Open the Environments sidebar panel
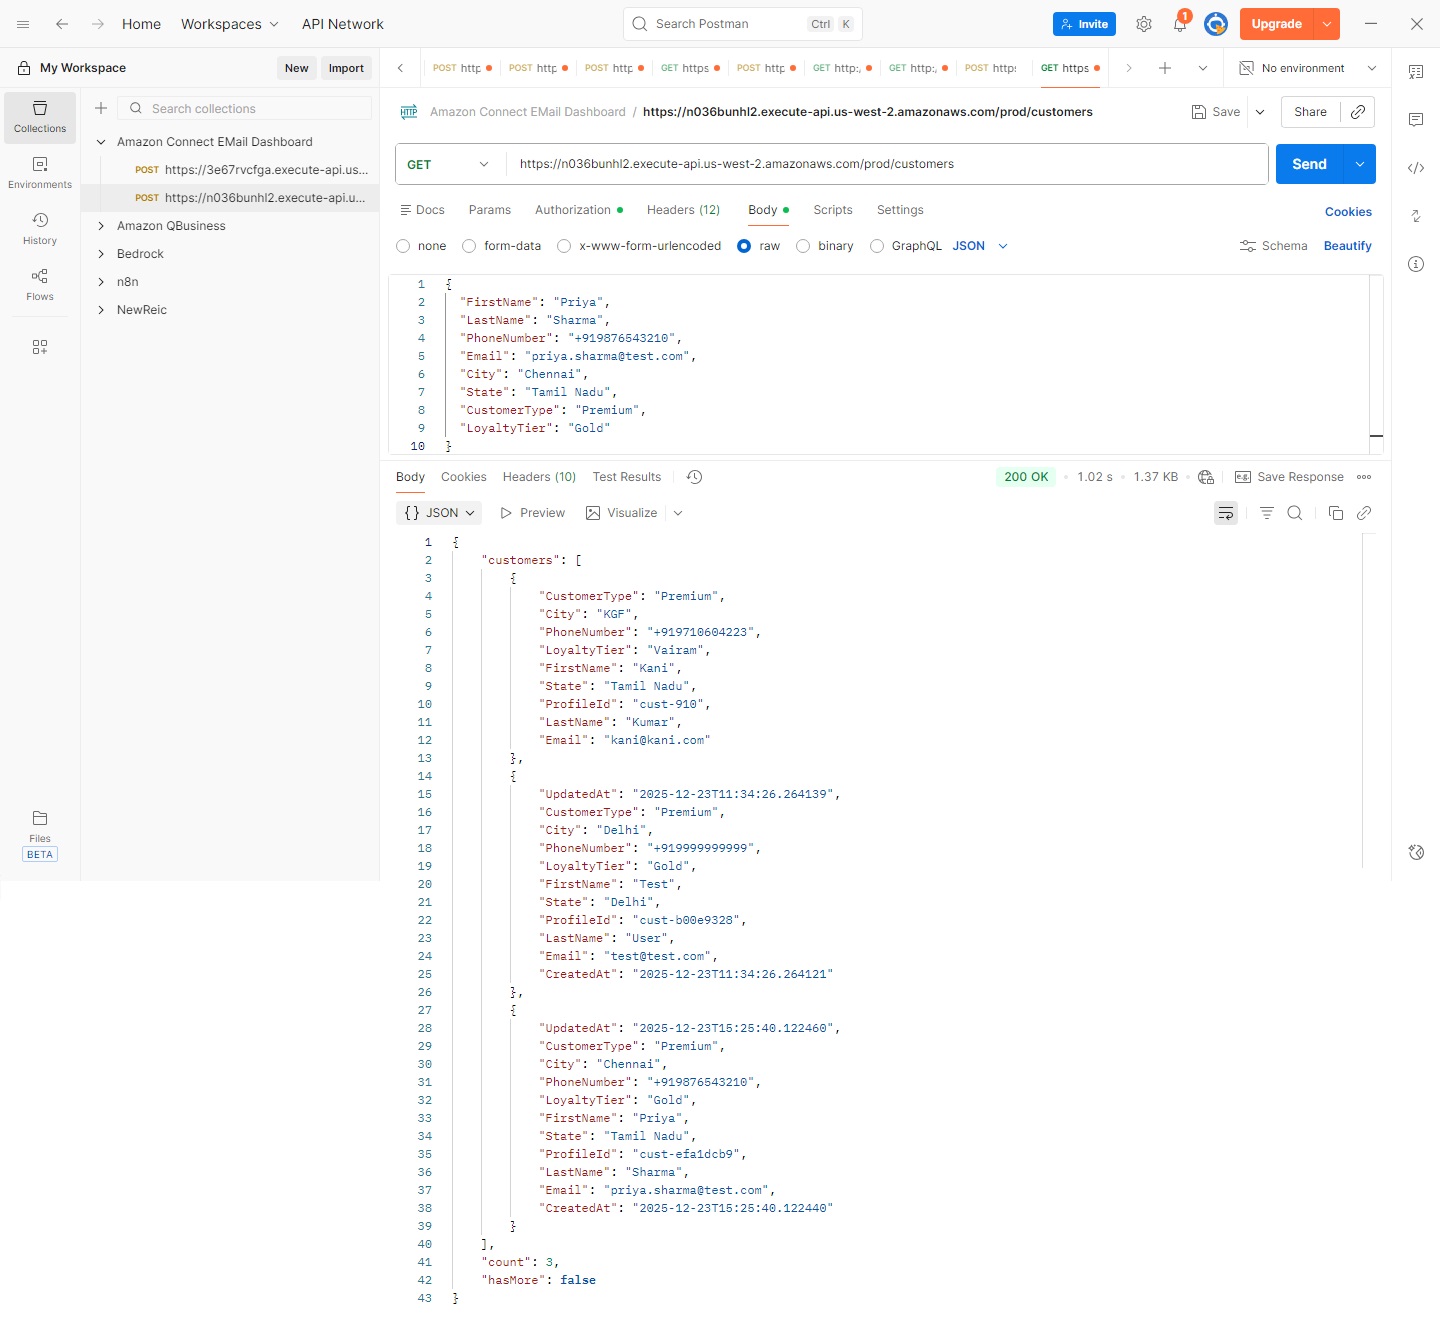 pyautogui.click(x=40, y=172)
